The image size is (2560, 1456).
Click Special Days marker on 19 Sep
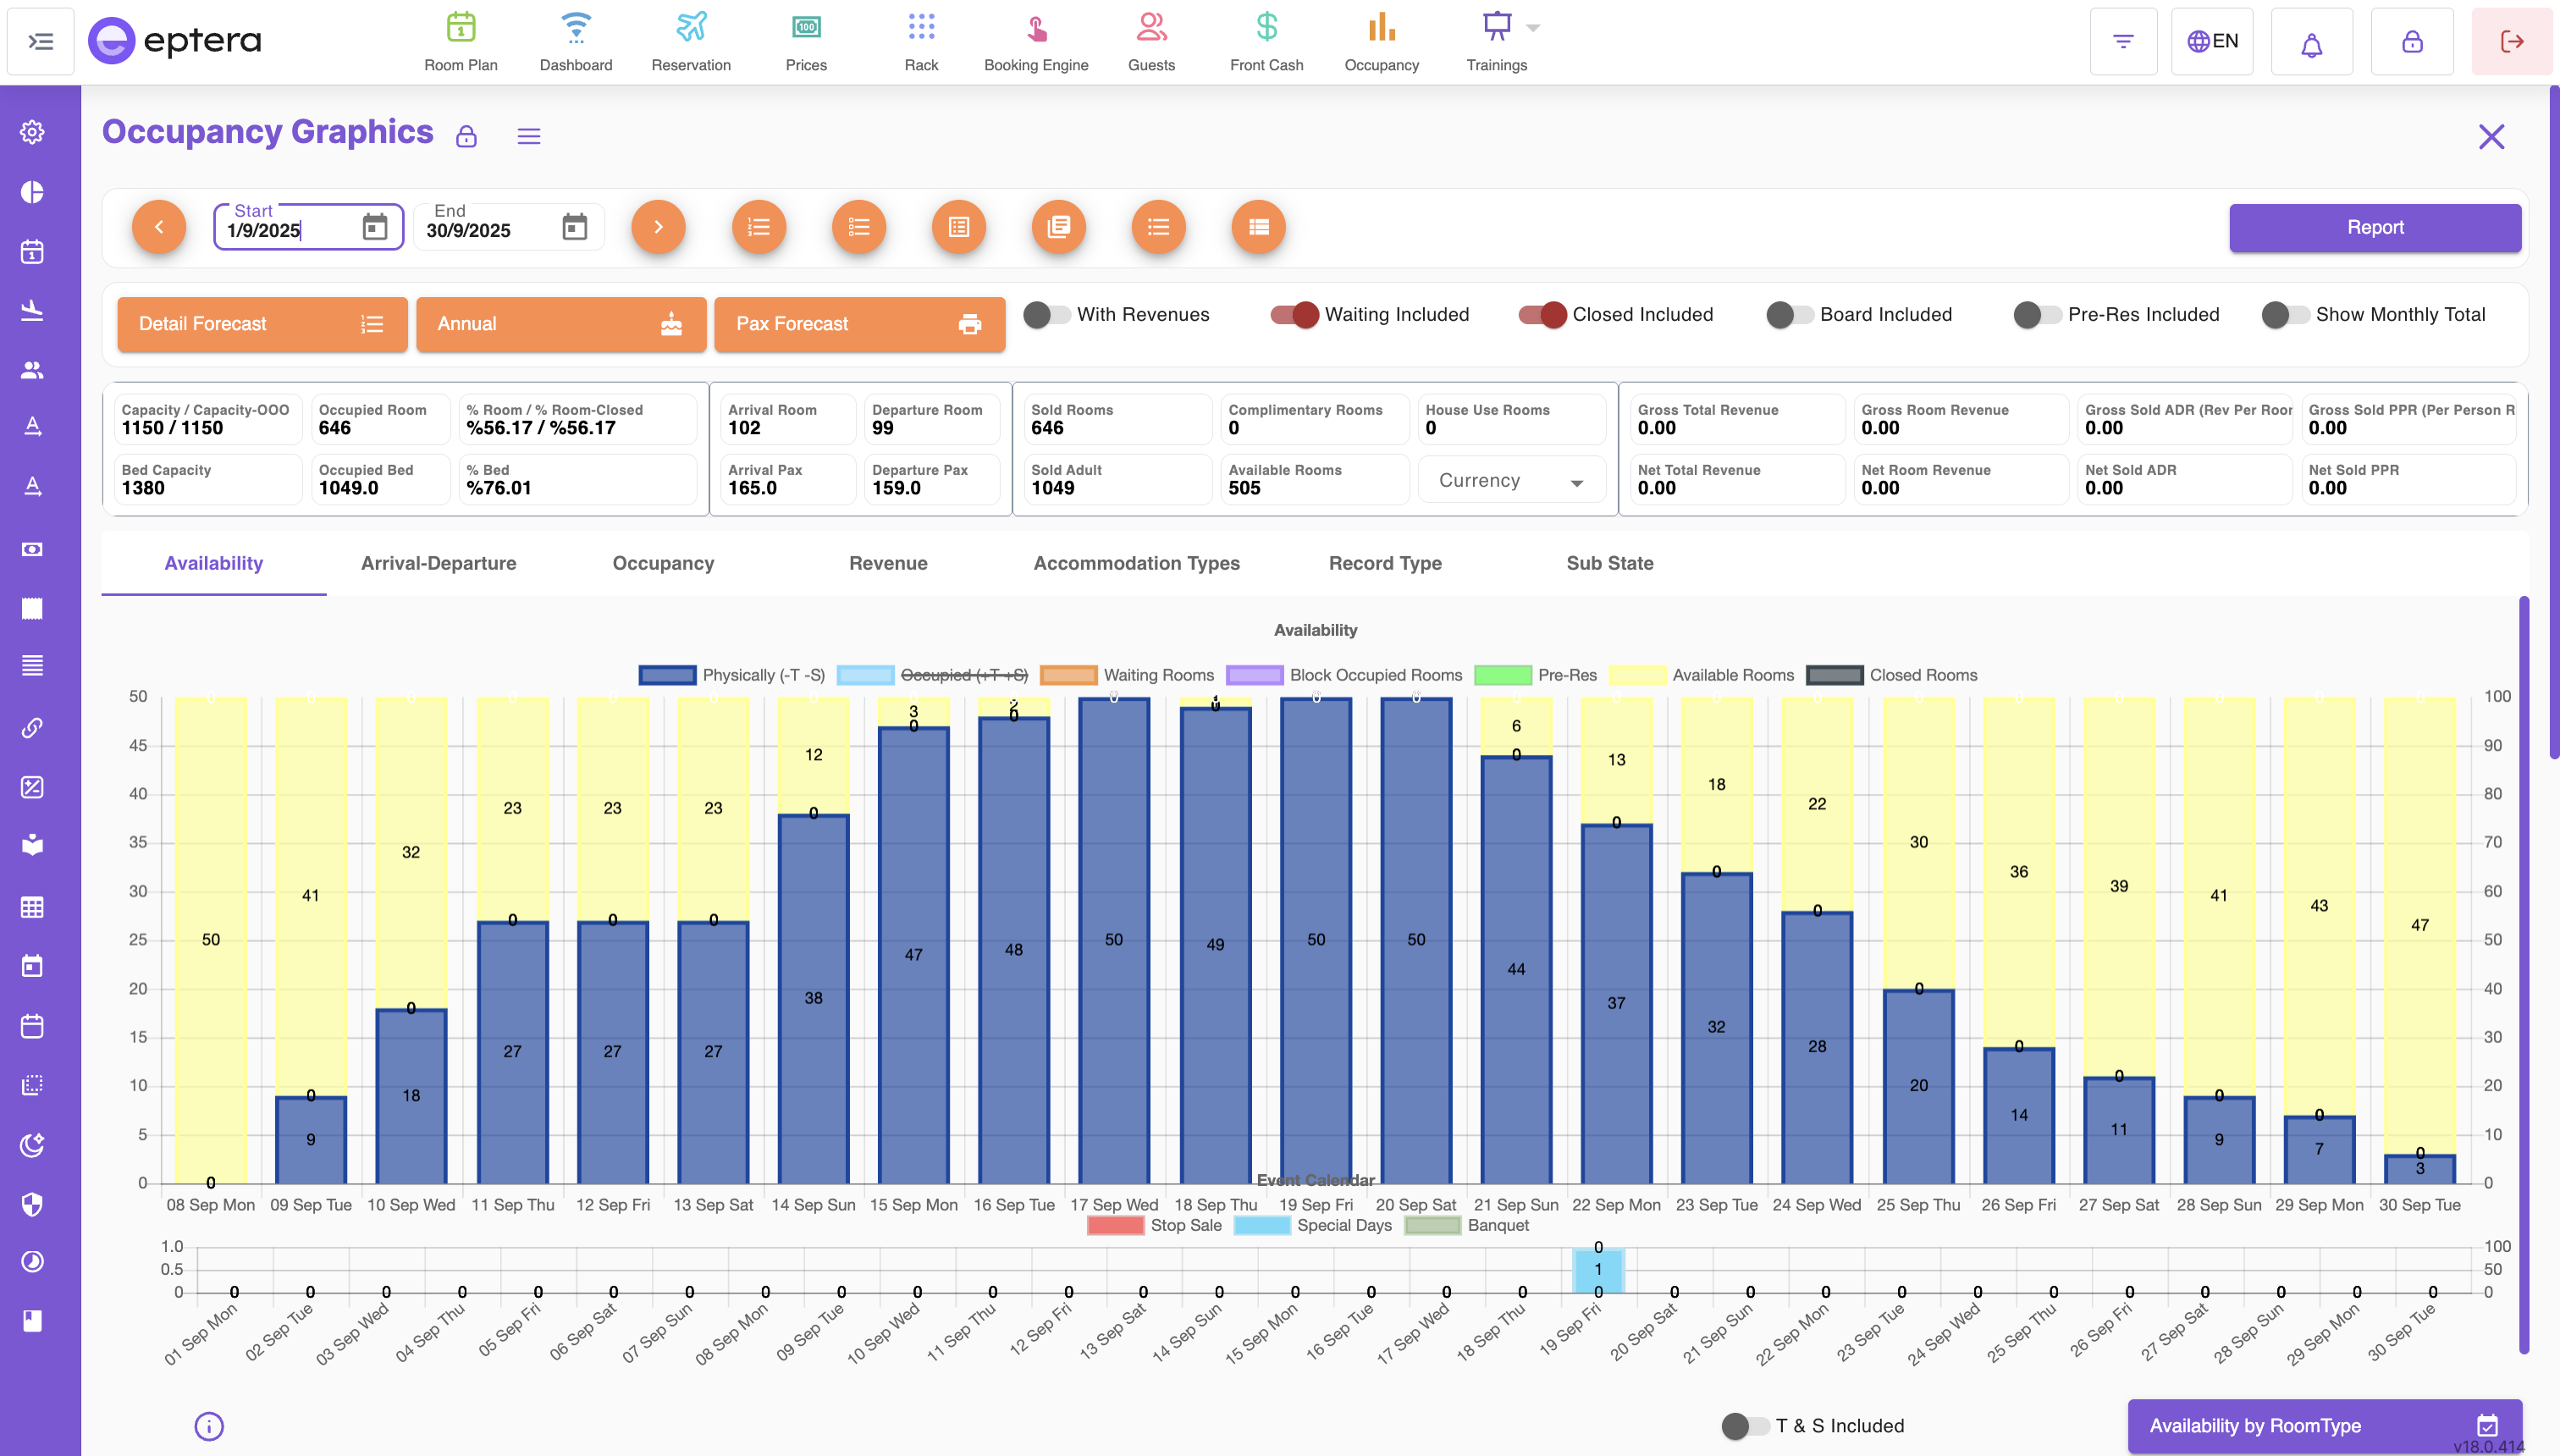click(1598, 1270)
